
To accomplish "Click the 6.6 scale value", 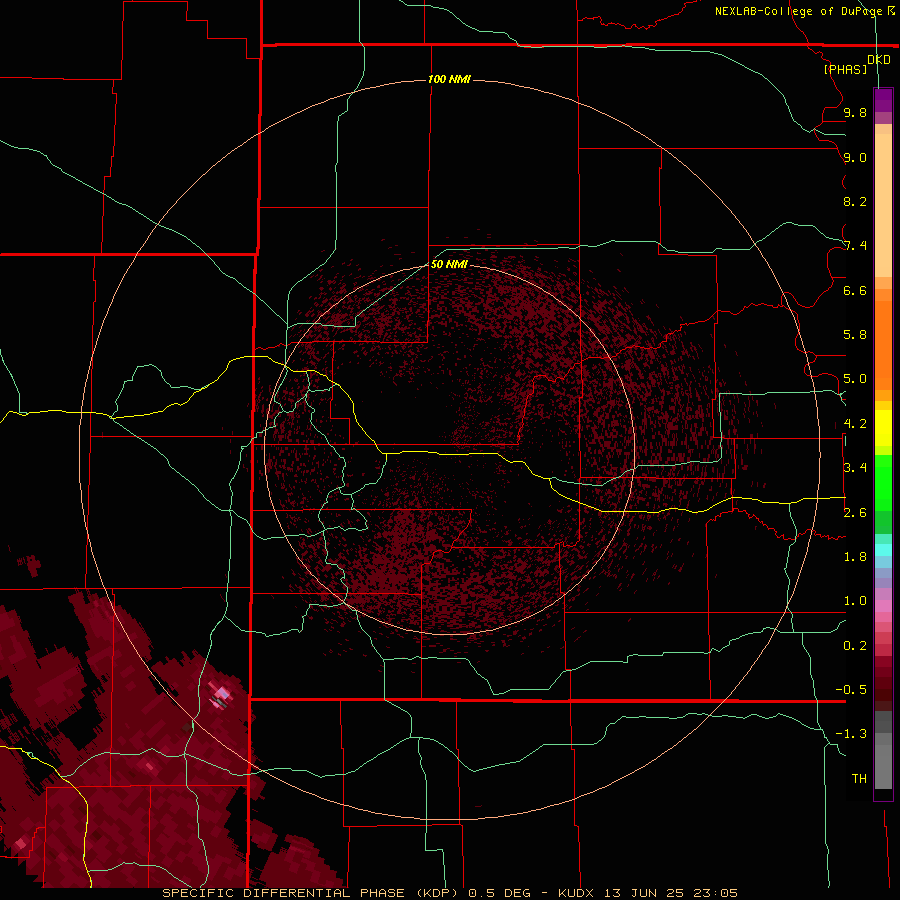I will (855, 290).
